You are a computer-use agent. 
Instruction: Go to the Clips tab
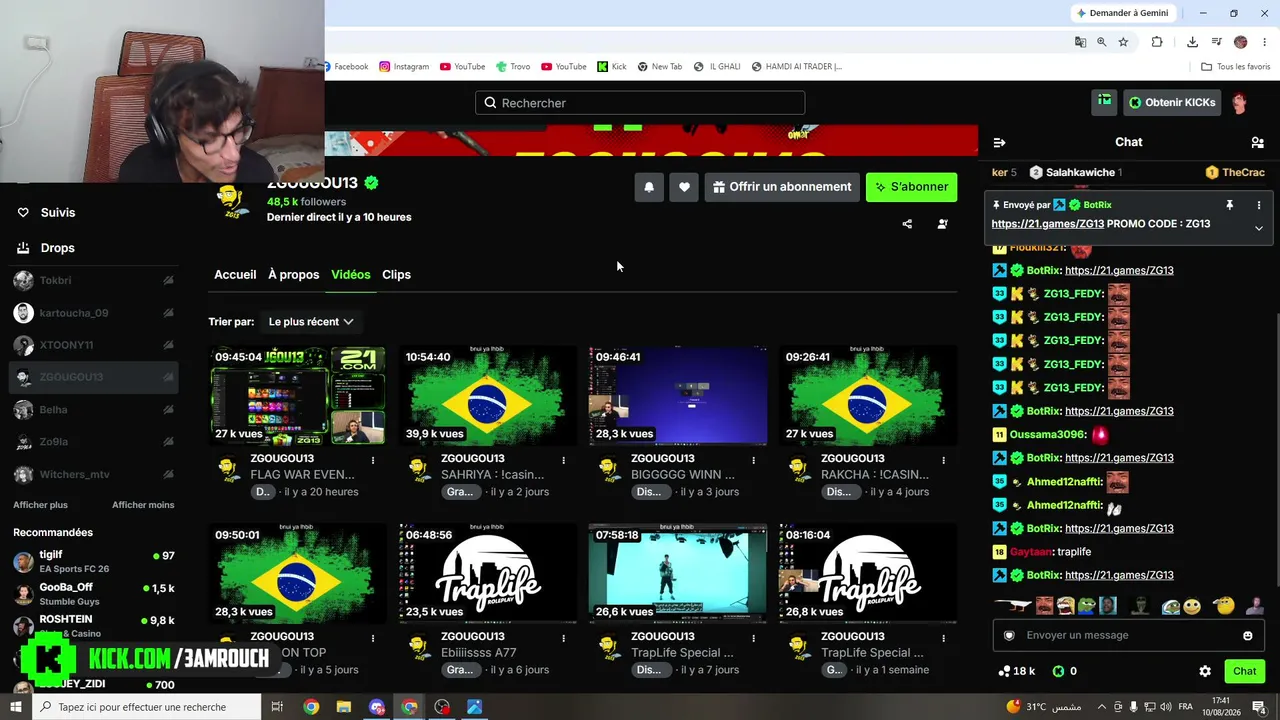[x=396, y=275]
